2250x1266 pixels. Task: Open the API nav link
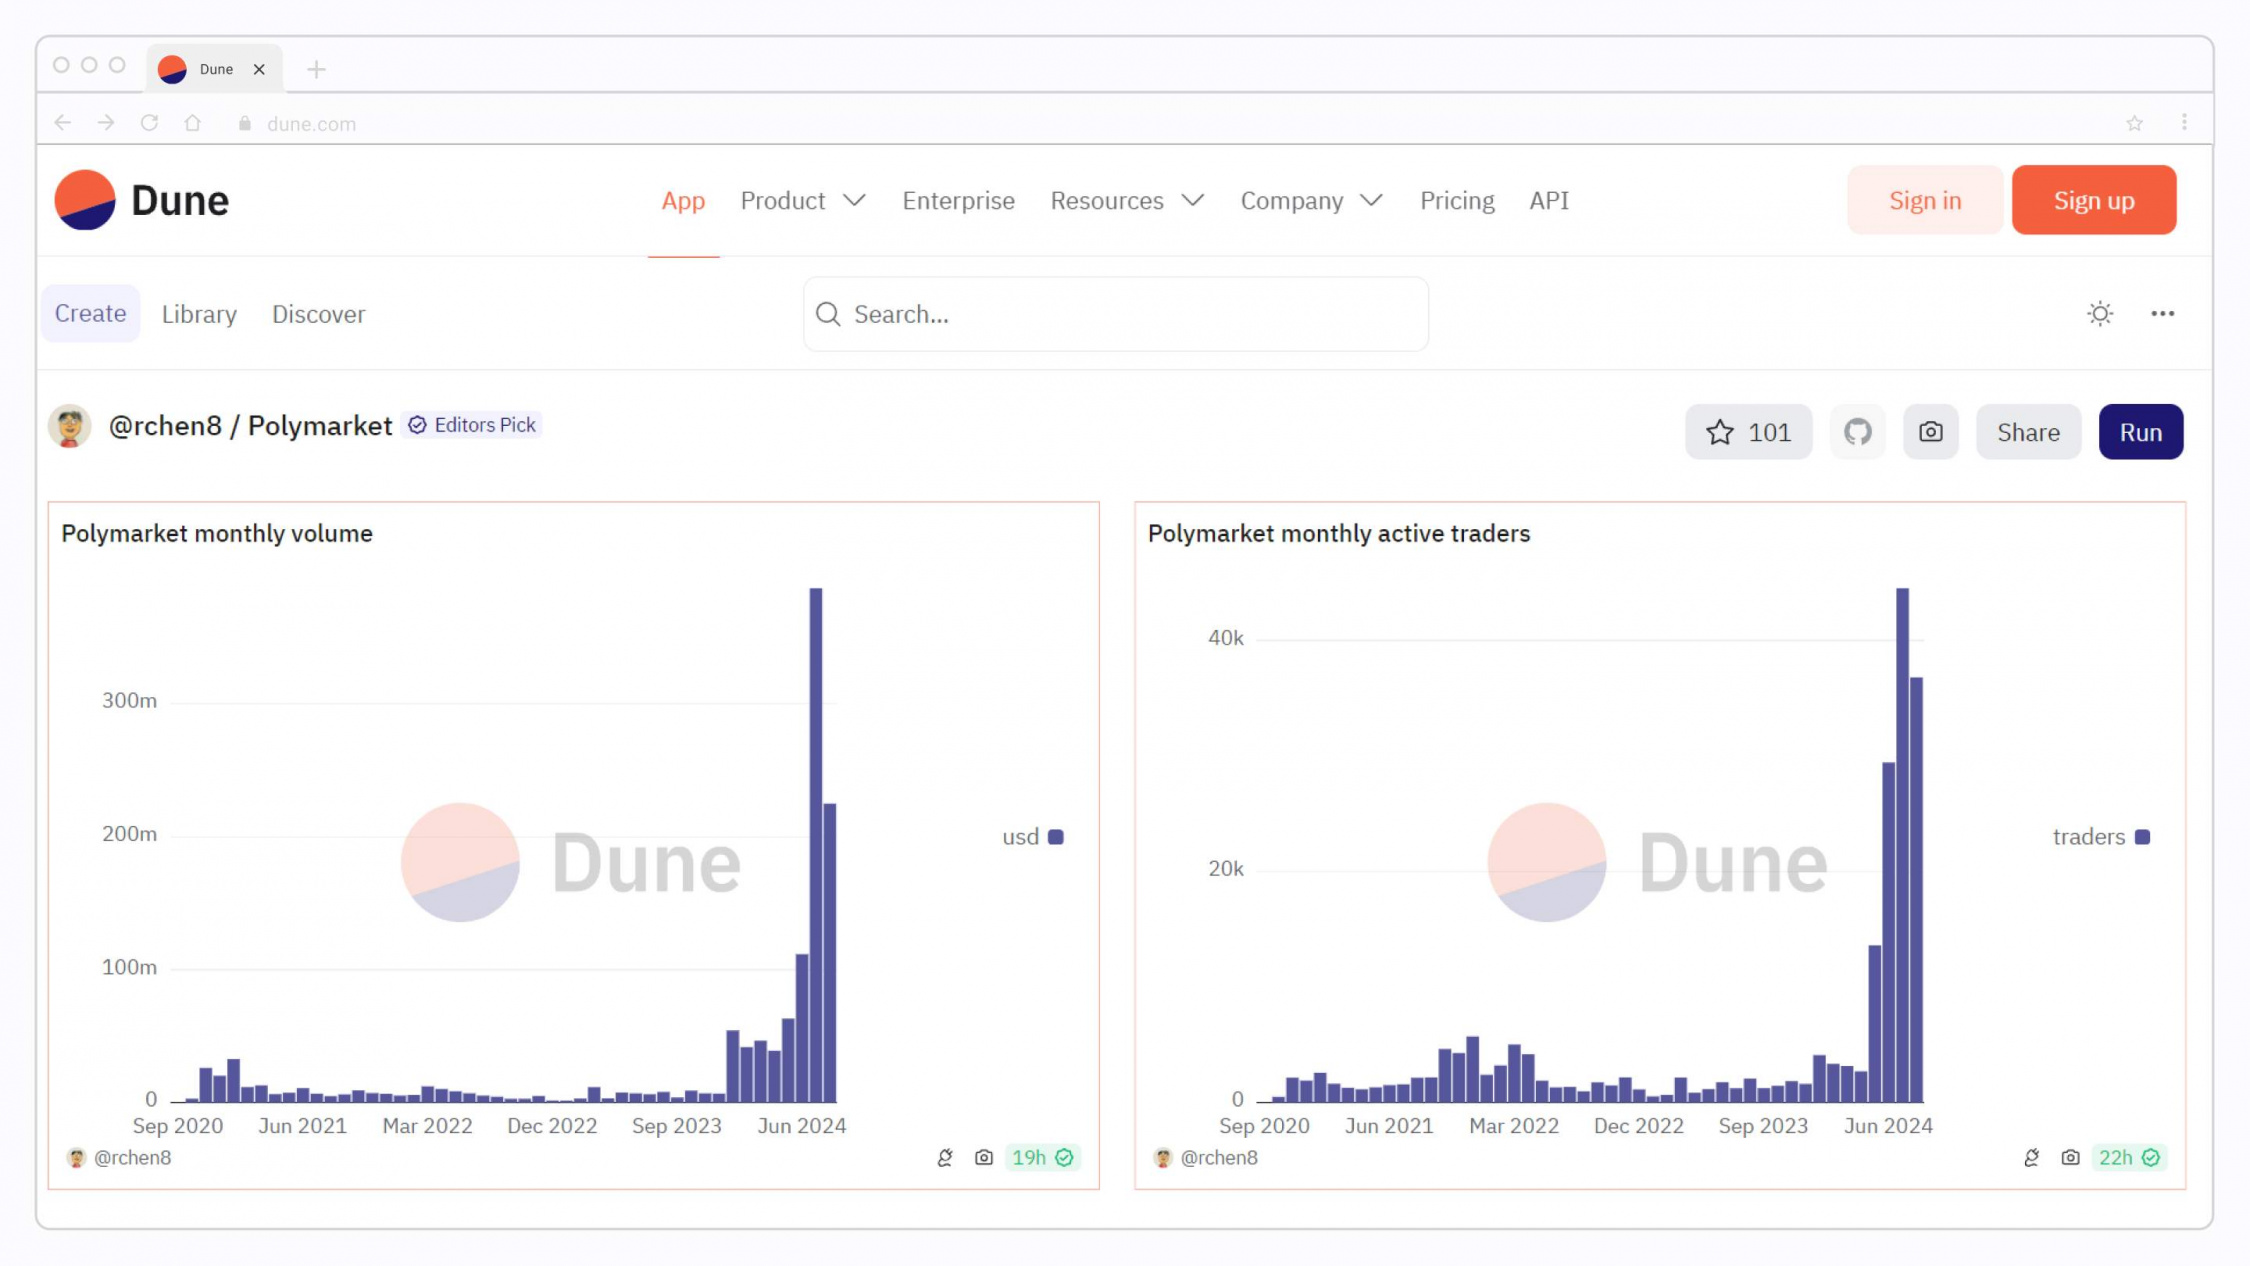coord(1549,200)
